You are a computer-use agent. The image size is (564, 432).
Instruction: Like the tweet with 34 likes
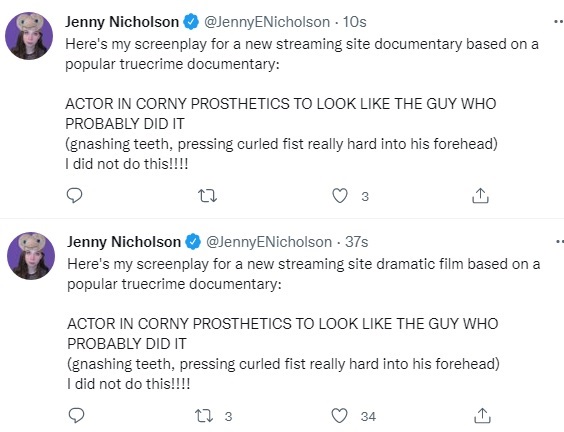(x=339, y=416)
